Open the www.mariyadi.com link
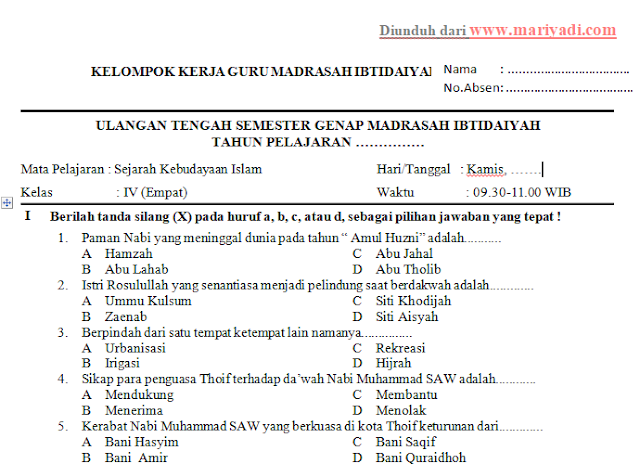640x464 pixels. [542, 30]
